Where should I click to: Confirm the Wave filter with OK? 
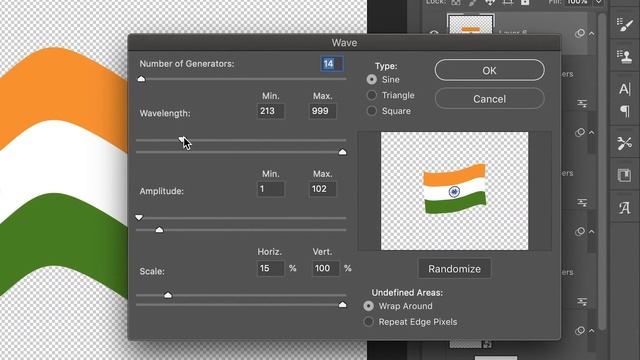[x=489, y=70]
